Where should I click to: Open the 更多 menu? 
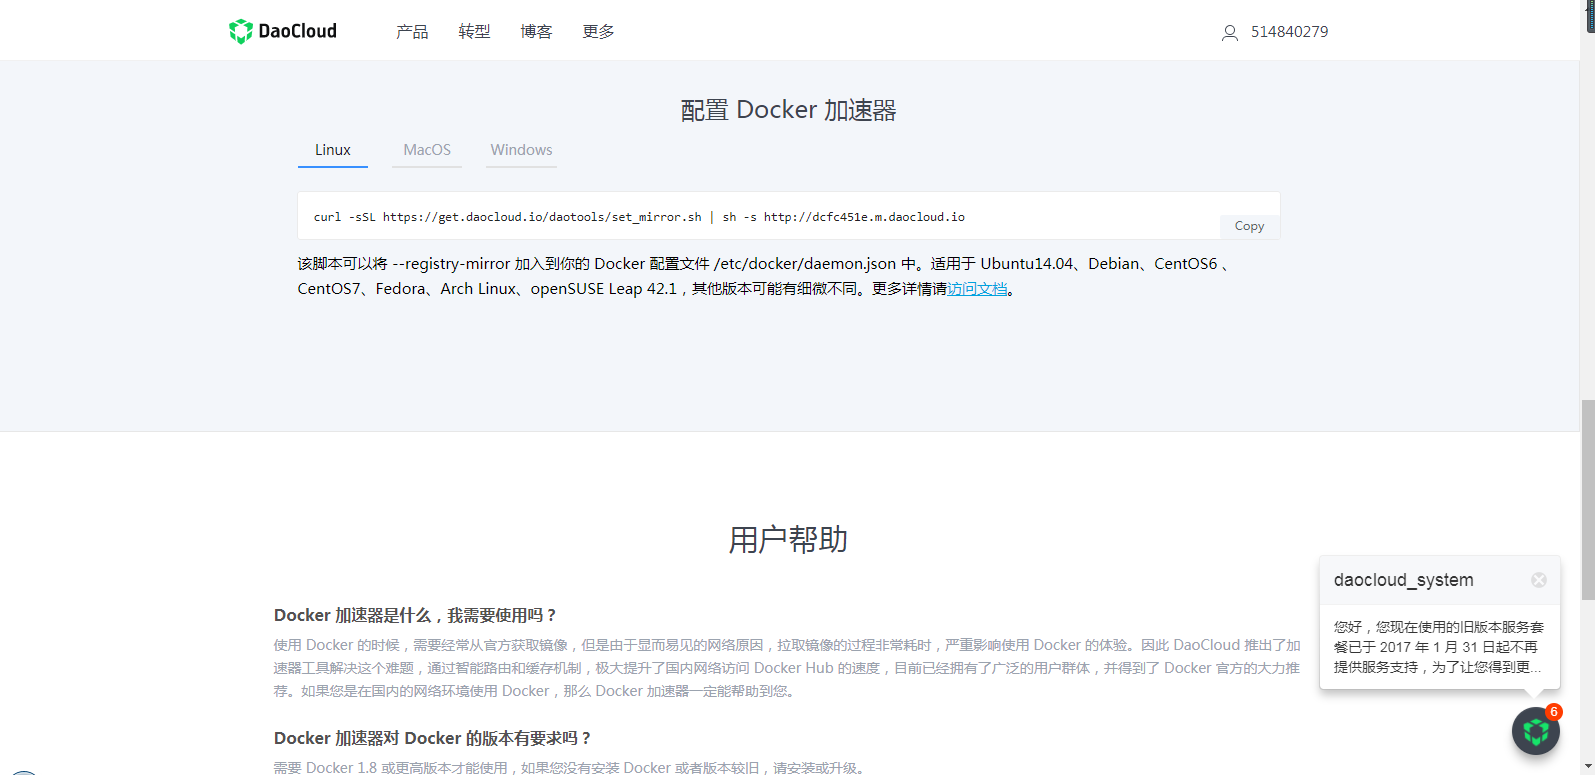point(598,32)
